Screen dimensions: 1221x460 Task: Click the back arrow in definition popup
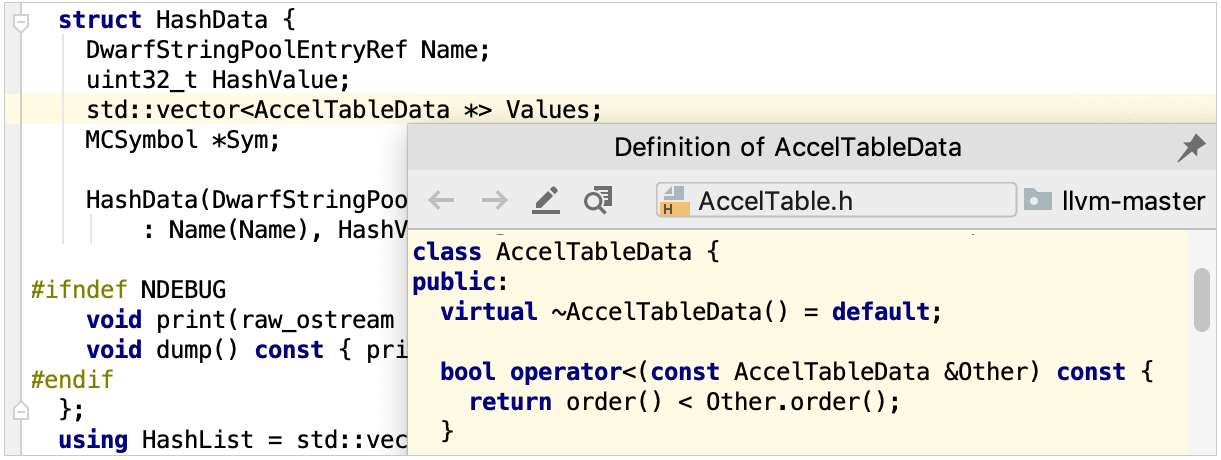441,201
